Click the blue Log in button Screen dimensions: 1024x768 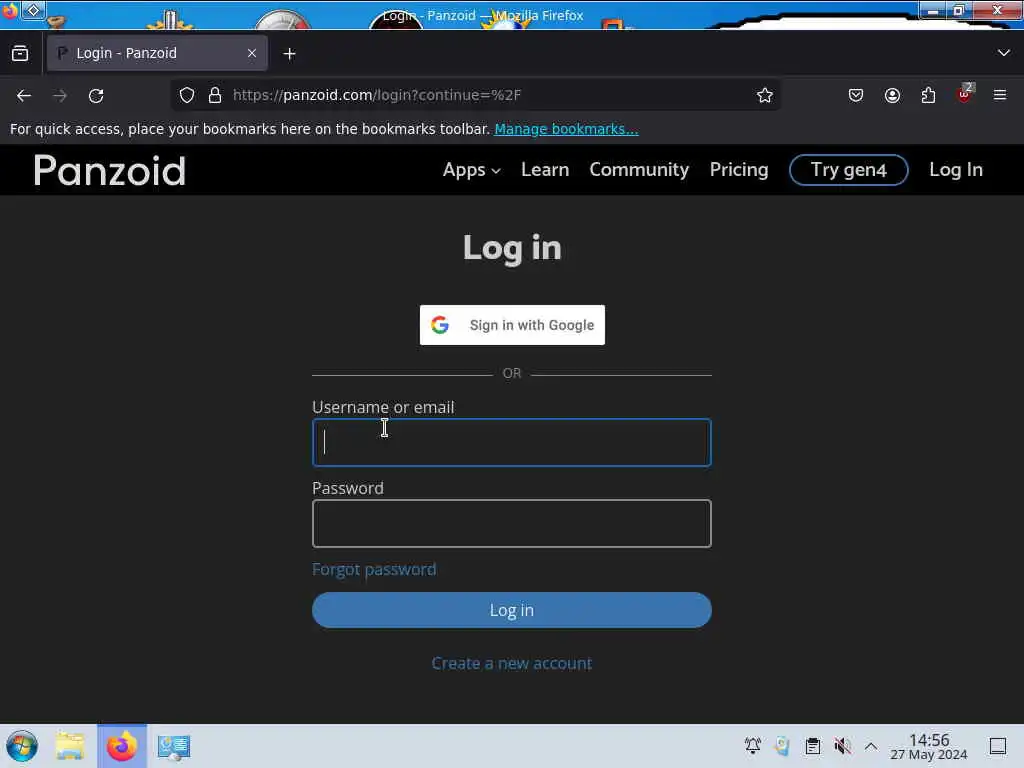pos(511,610)
